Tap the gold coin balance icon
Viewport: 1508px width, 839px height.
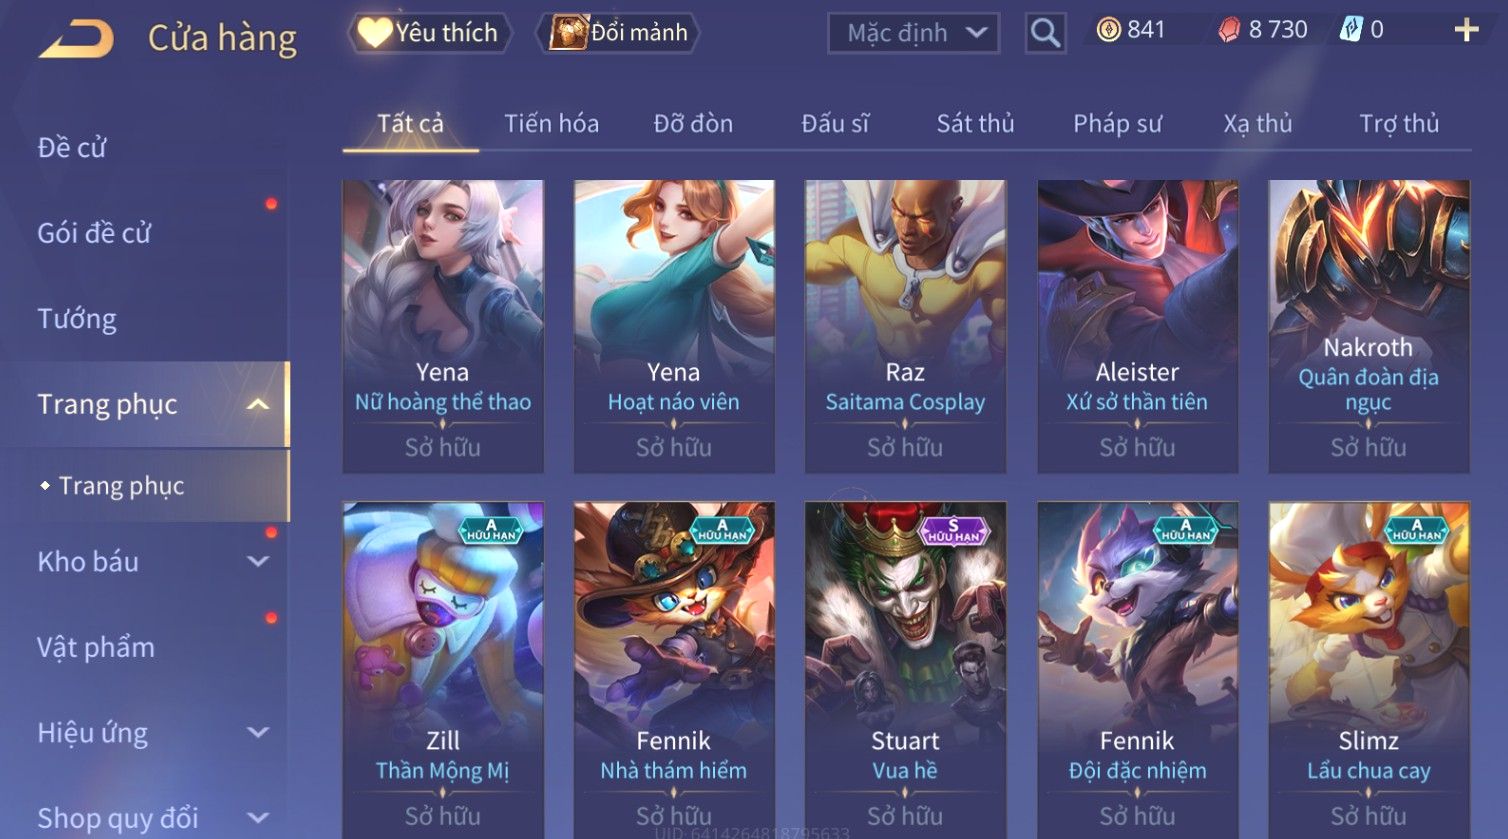coord(1108,30)
